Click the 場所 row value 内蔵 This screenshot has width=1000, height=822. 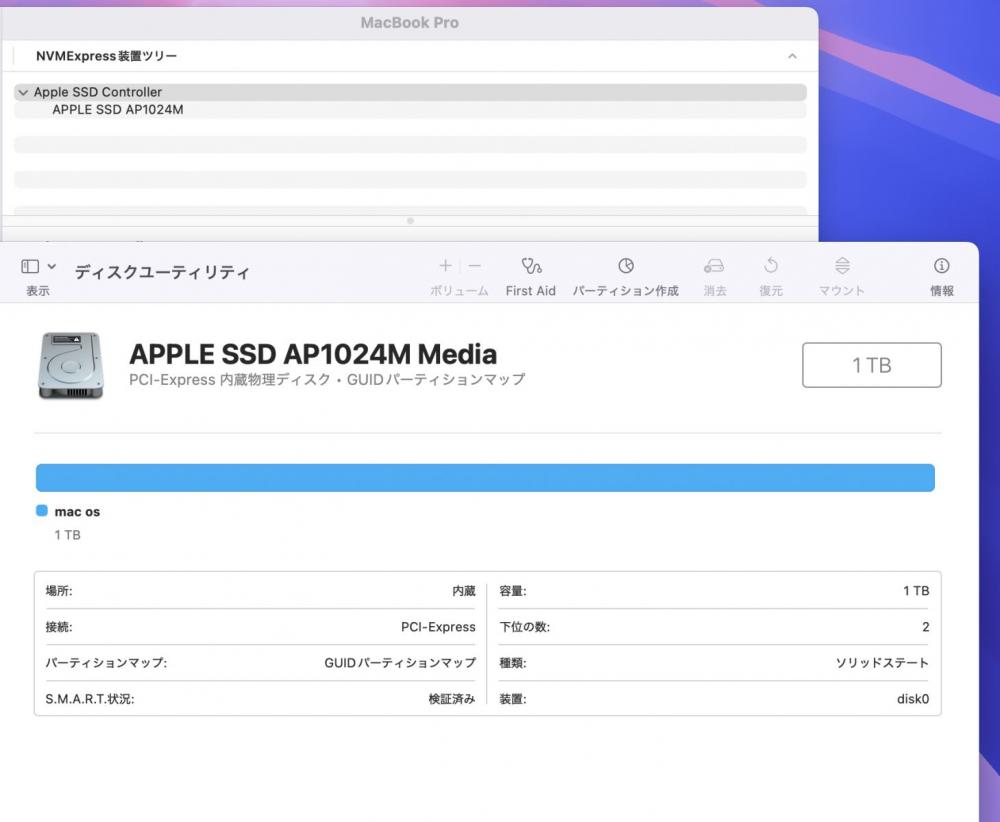[x=464, y=591]
